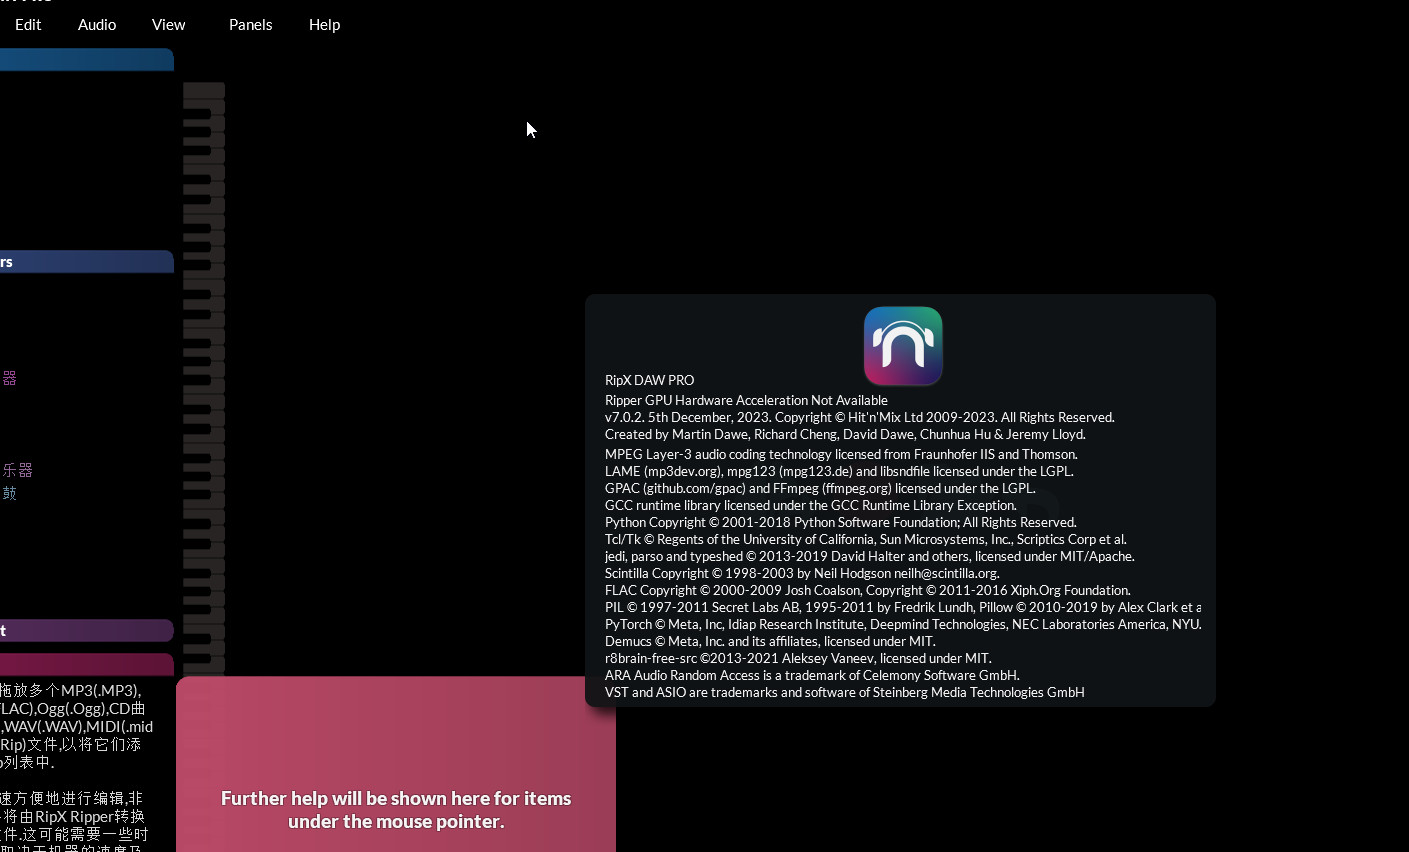The width and height of the screenshot is (1409, 852).
Task: Click the MPEG Layer-3 licensing line
Action: [x=841, y=454]
